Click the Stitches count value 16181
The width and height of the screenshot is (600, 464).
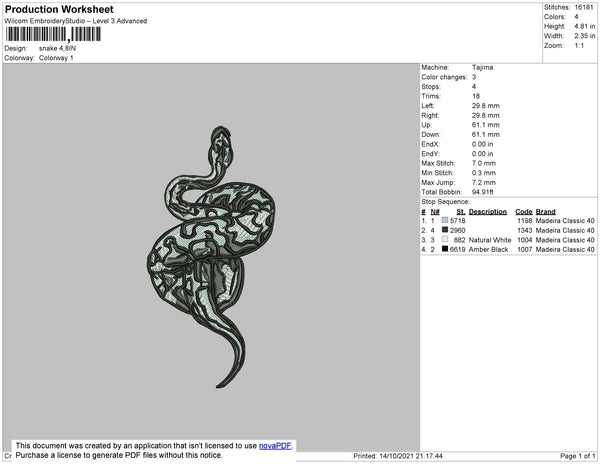[584, 7]
